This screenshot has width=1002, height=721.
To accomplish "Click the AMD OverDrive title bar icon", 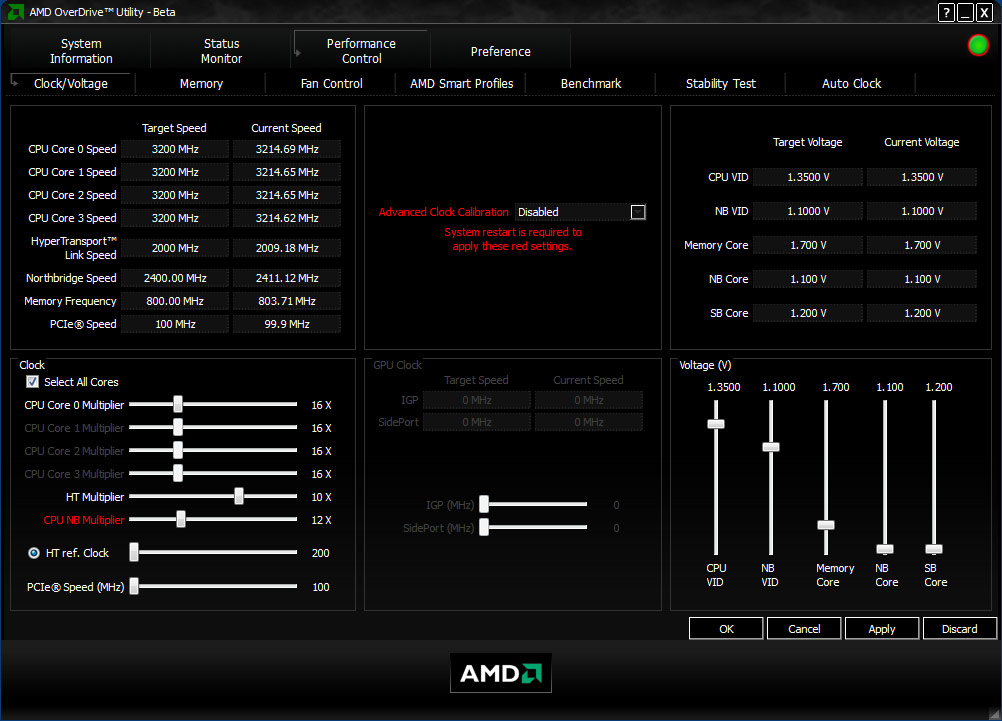I will pos(15,12).
